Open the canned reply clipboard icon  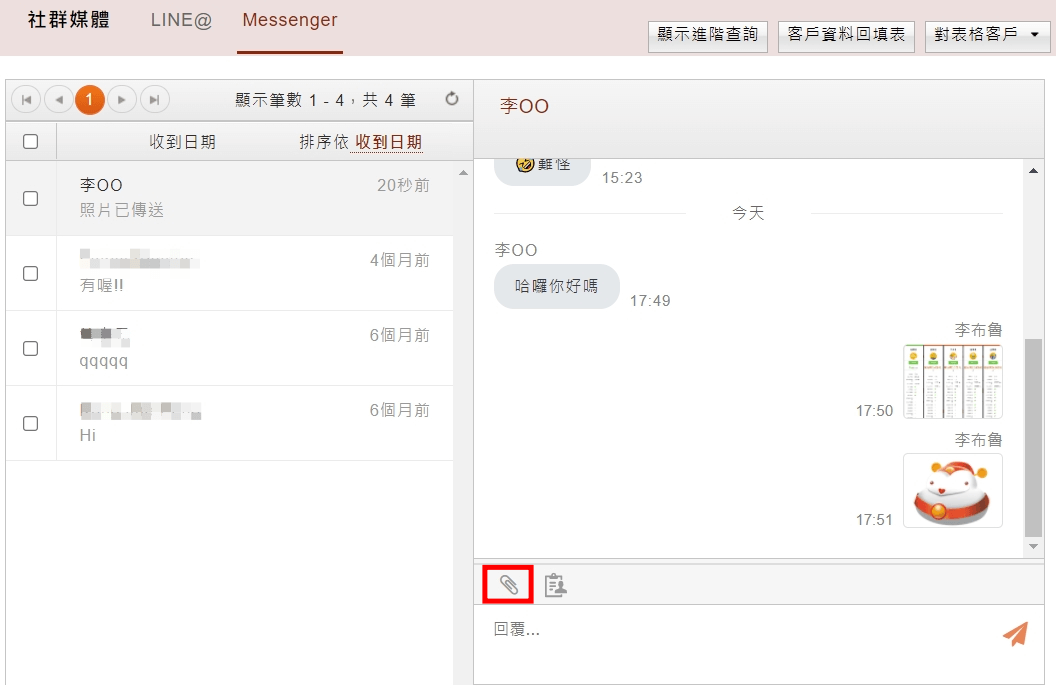coord(555,586)
